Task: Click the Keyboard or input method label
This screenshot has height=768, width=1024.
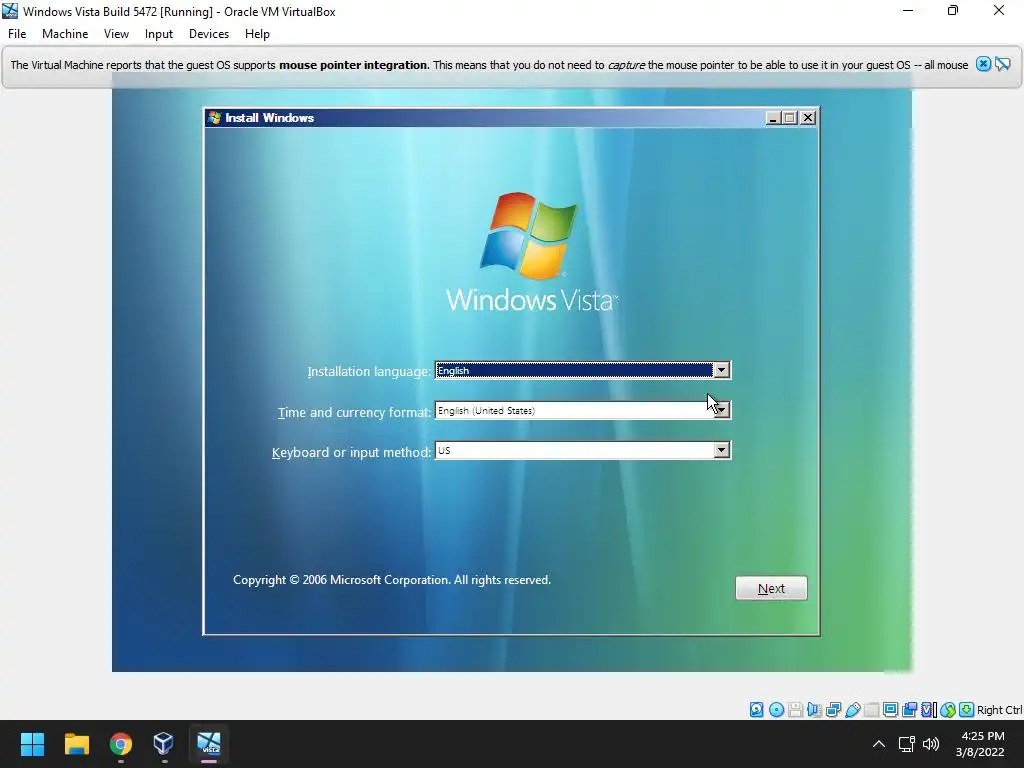Action: click(351, 452)
